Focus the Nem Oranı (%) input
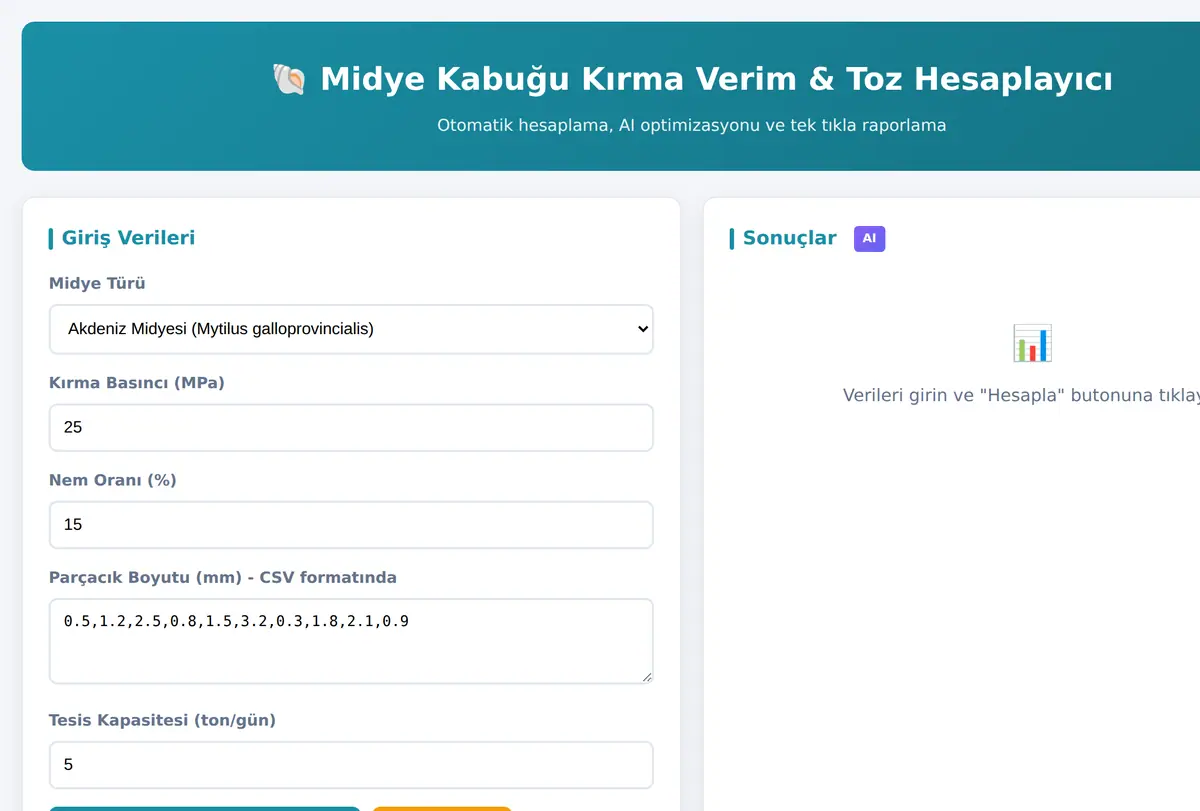 point(351,524)
